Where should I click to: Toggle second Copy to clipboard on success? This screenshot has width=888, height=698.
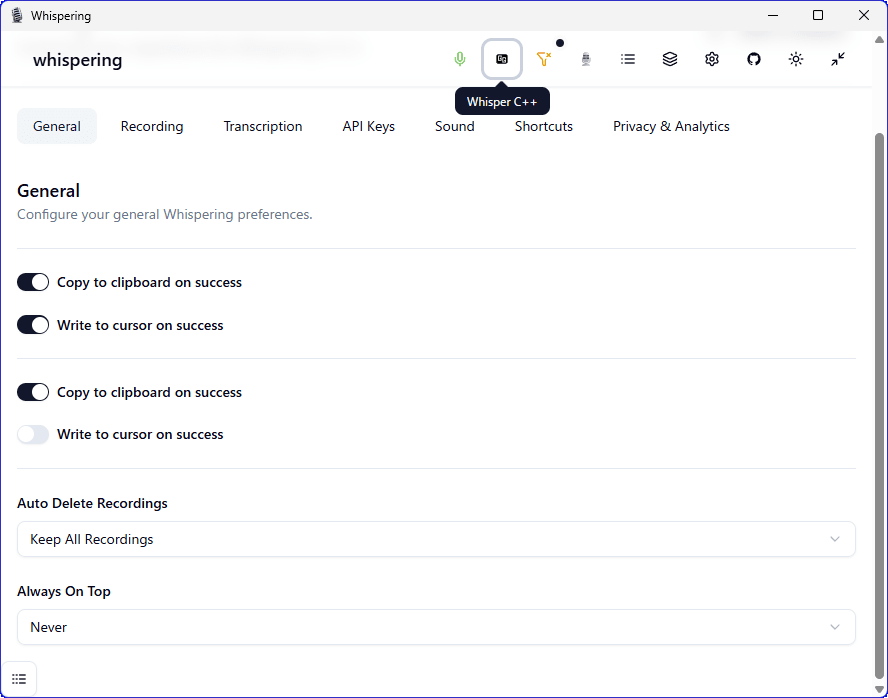tap(33, 393)
